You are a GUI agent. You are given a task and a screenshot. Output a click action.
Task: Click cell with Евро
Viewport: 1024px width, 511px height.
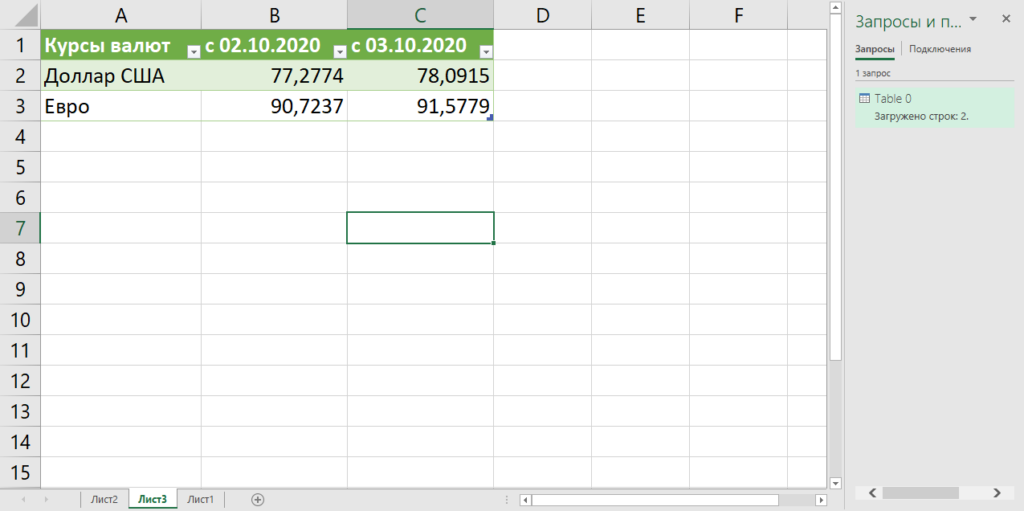coord(121,106)
